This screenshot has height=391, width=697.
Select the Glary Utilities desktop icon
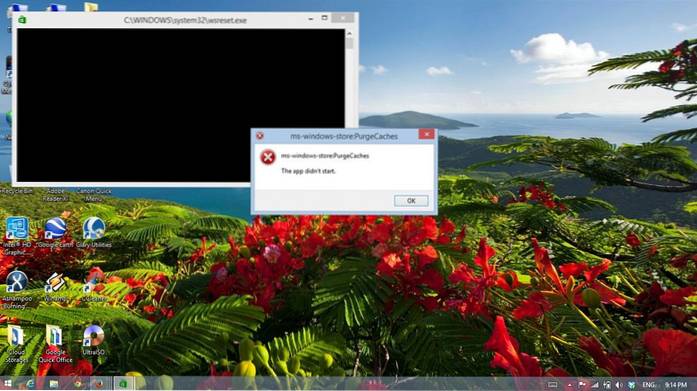click(x=94, y=233)
